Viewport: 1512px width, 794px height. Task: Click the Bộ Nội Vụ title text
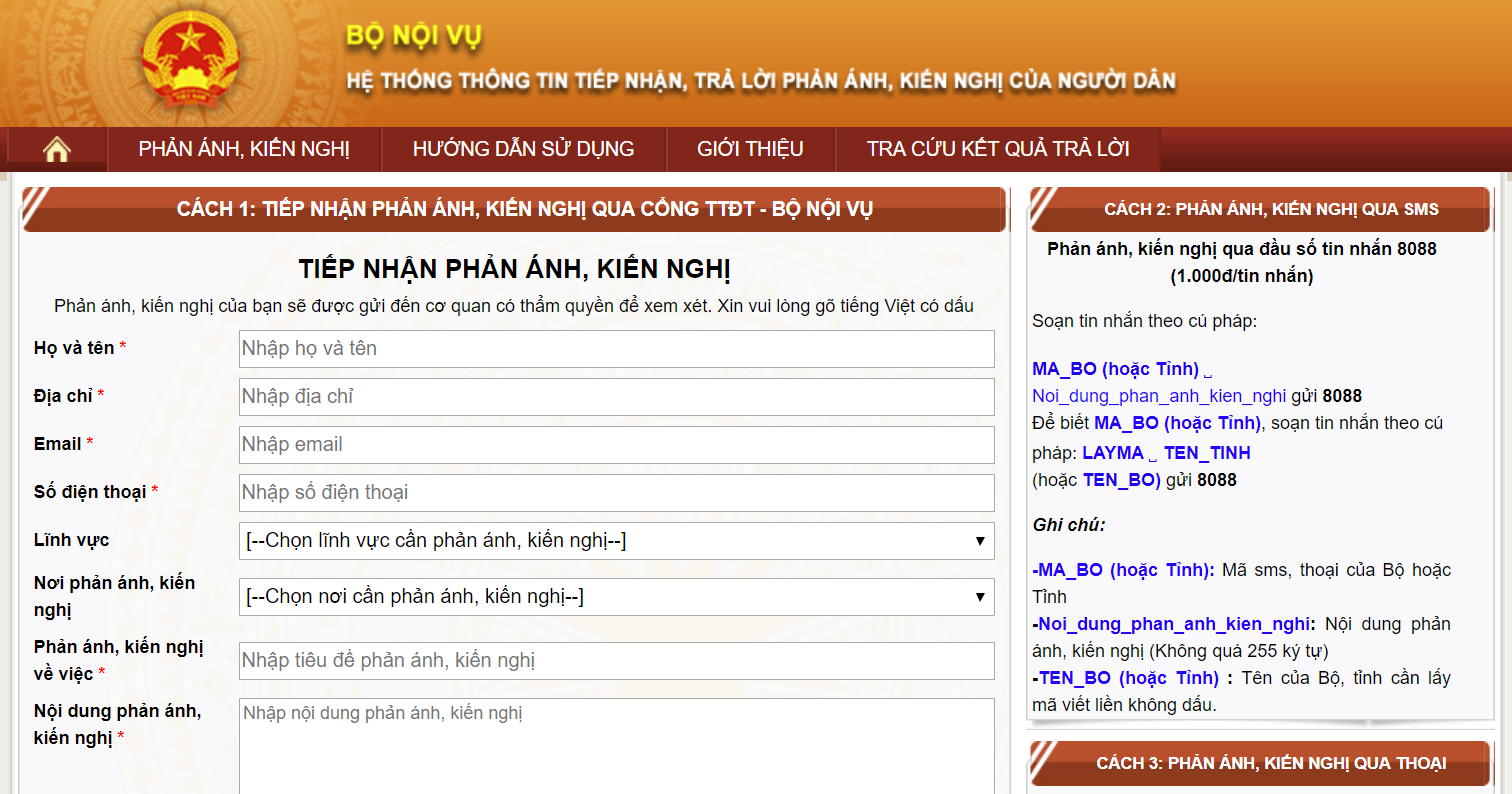tap(414, 37)
